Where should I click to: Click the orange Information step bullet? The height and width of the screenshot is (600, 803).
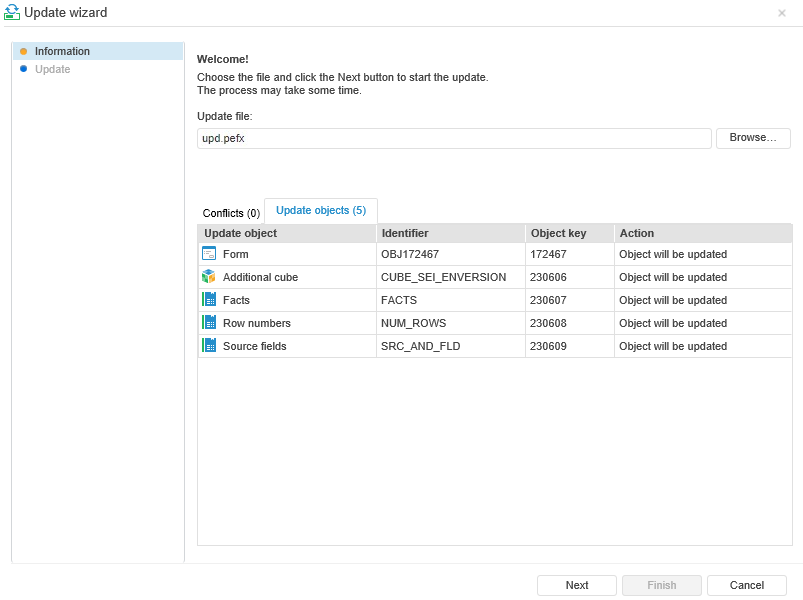pyautogui.click(x=23, y=52)
